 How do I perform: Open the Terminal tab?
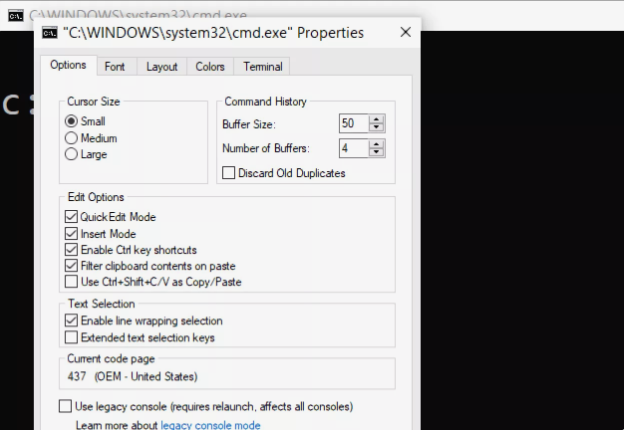point(263,66)
